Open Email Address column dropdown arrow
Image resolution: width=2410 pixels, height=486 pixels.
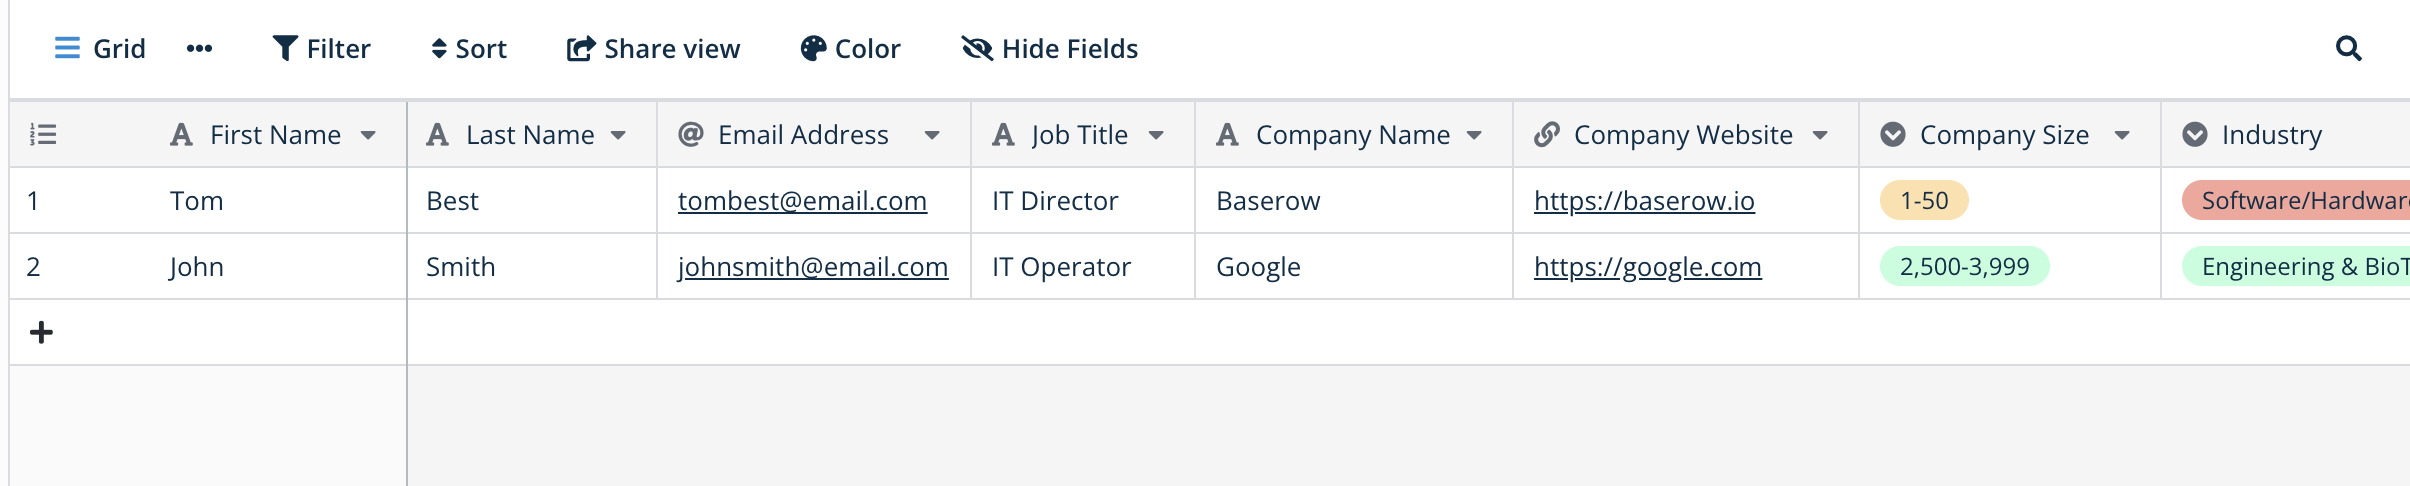(x=932, y=135)
